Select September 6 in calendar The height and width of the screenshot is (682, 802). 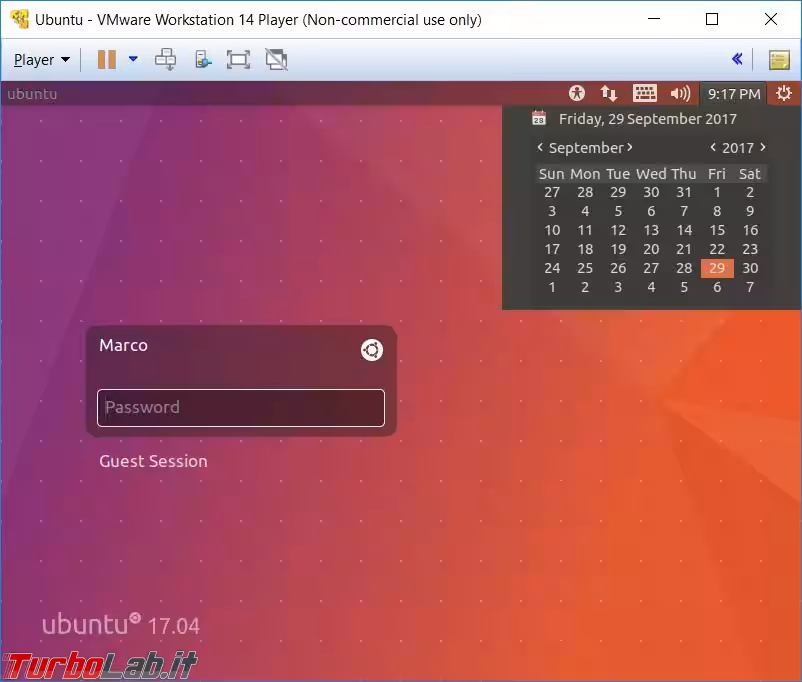coord(651,211)
